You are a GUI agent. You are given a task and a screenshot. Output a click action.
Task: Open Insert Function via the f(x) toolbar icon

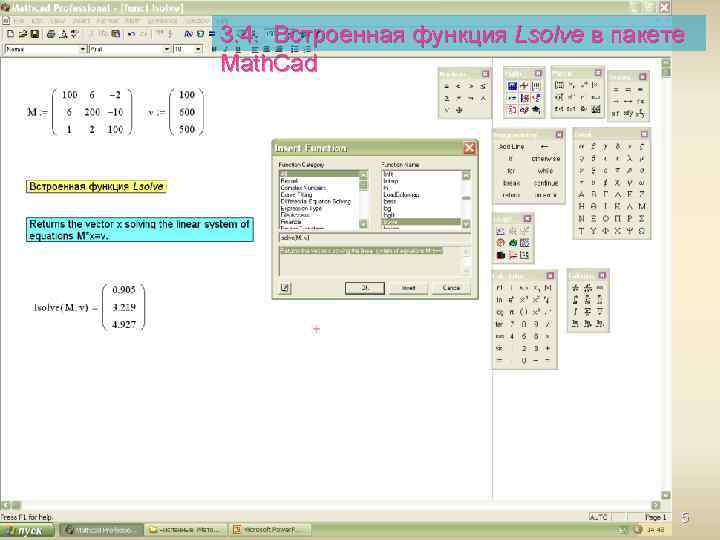click(x=188, y=34)
